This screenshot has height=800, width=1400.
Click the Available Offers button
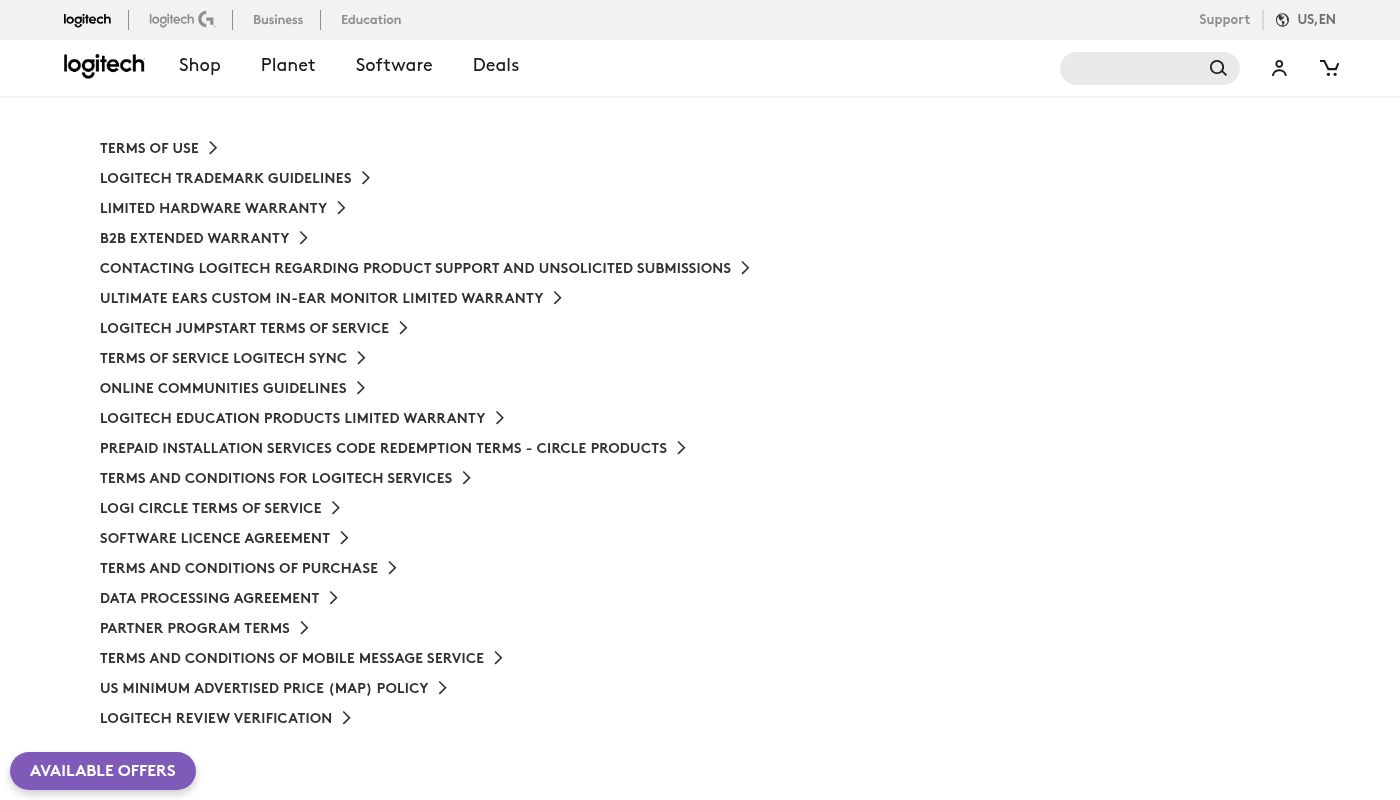coord(103,771)
